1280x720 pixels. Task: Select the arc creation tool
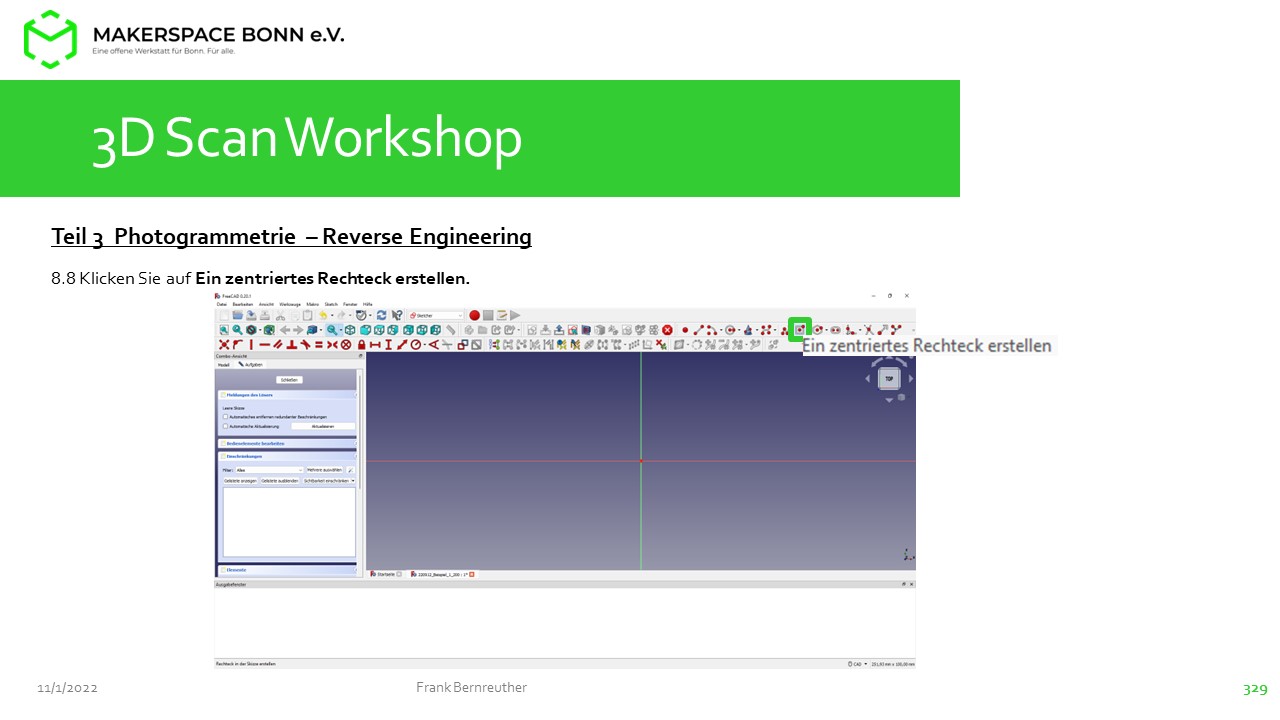pyautogui.click(x=712, y=330)
